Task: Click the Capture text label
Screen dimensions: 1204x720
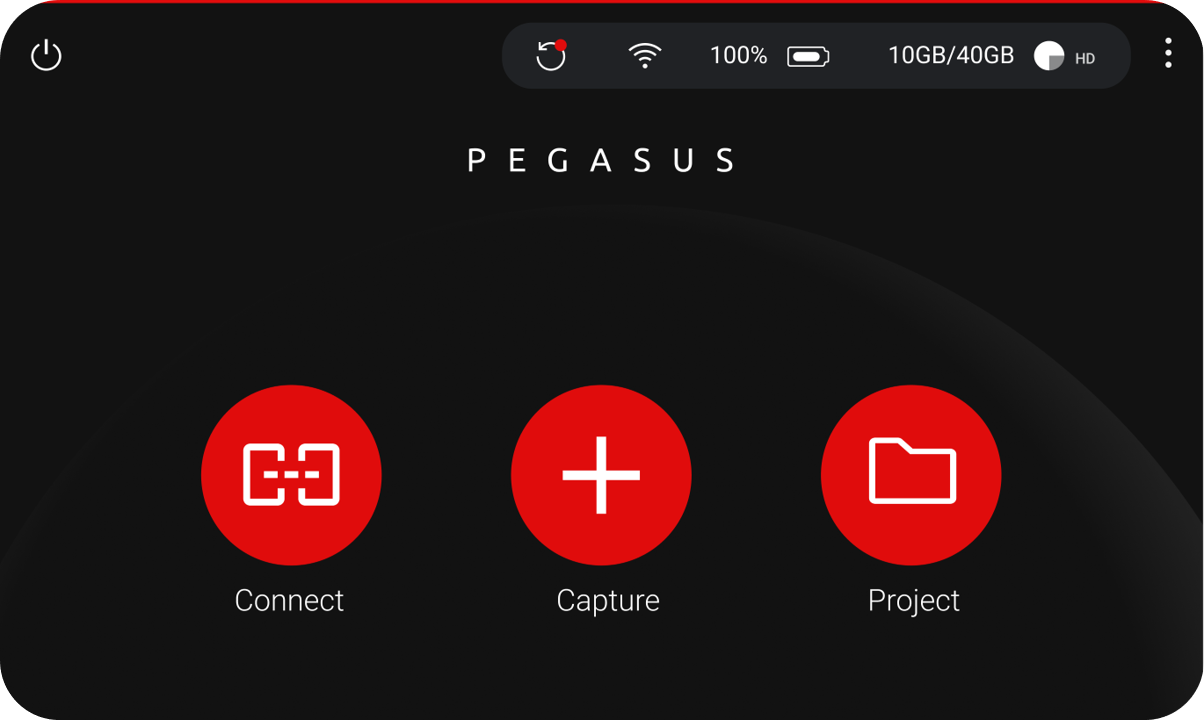Action: [x=608, y=600]
